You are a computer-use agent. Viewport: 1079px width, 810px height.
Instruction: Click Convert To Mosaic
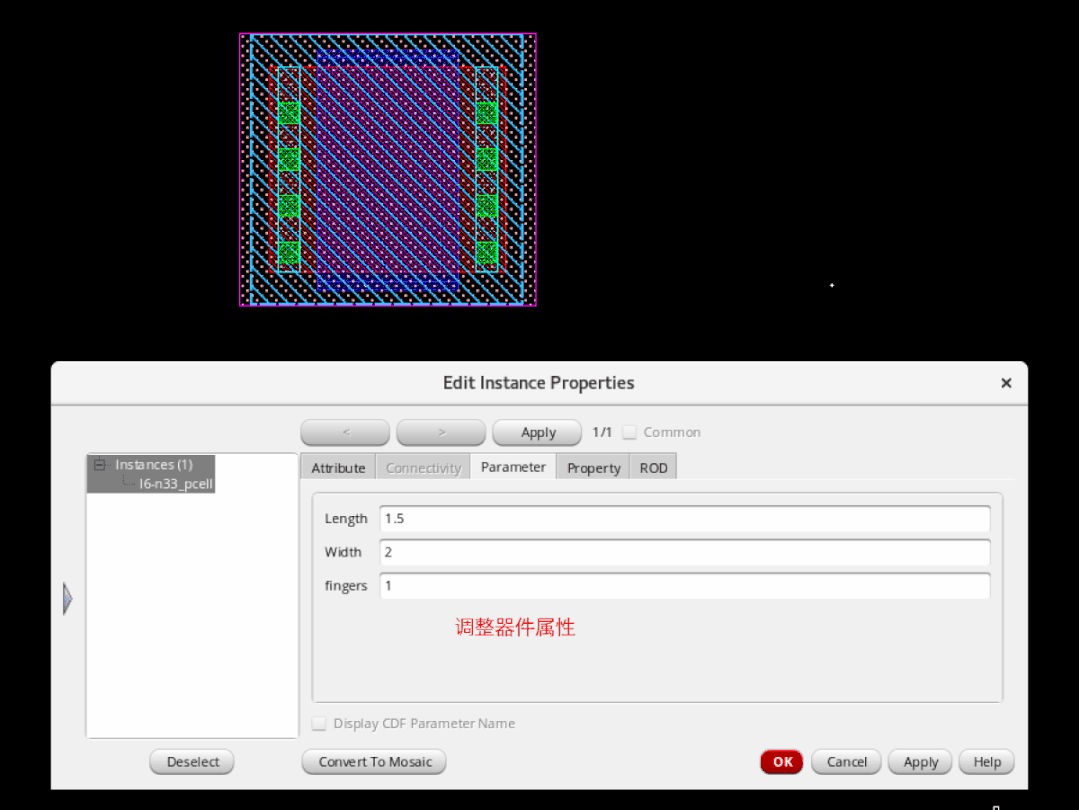[x=373, y=762]
